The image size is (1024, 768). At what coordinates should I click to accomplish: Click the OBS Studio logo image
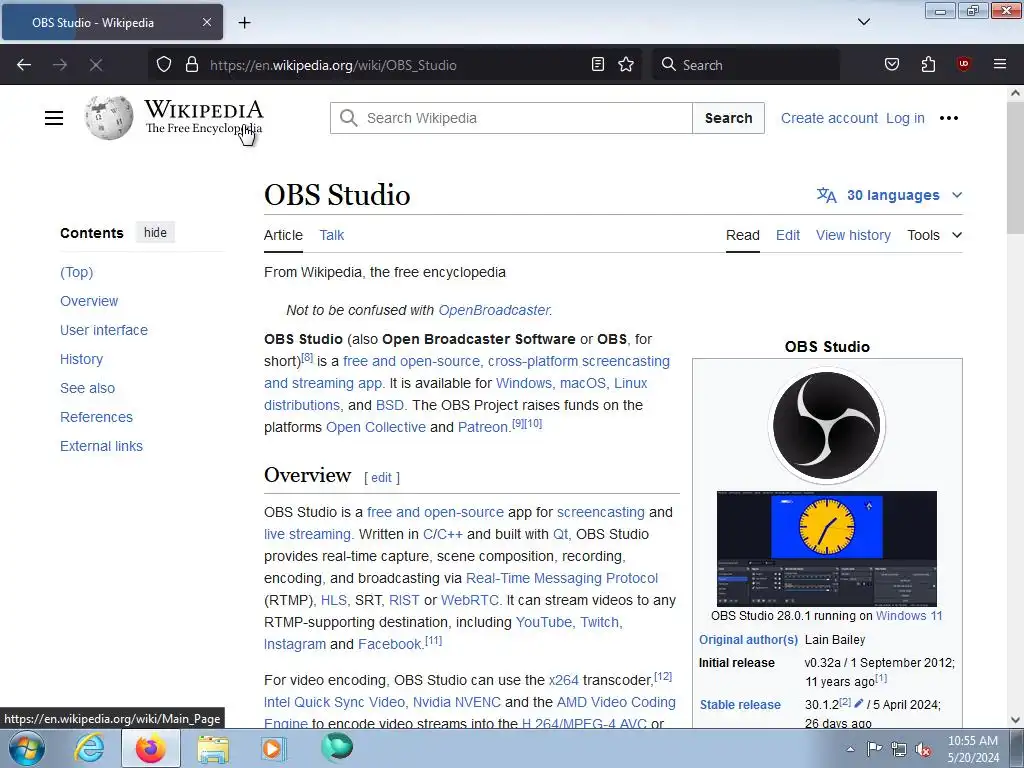(827, 425)
